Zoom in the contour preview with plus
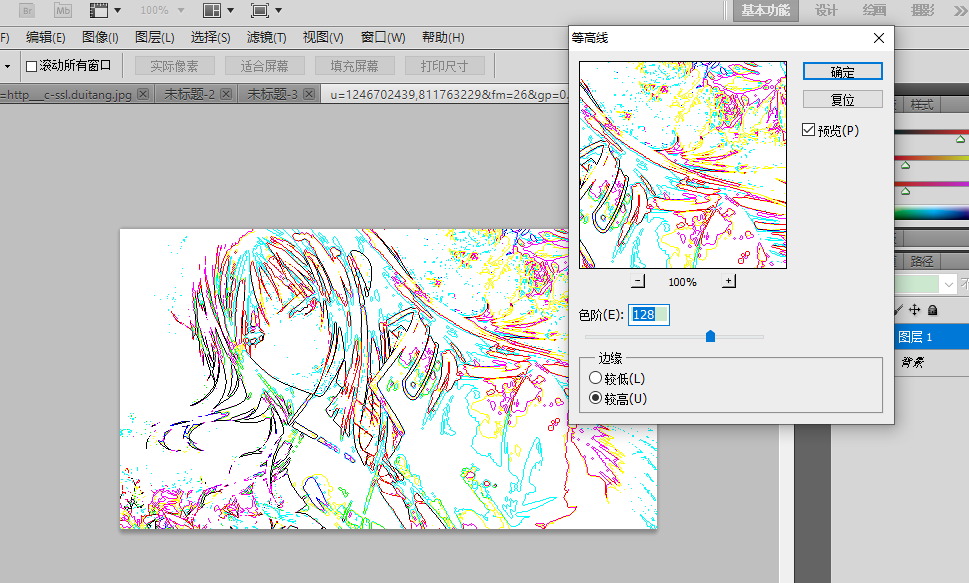 point(729,281)
